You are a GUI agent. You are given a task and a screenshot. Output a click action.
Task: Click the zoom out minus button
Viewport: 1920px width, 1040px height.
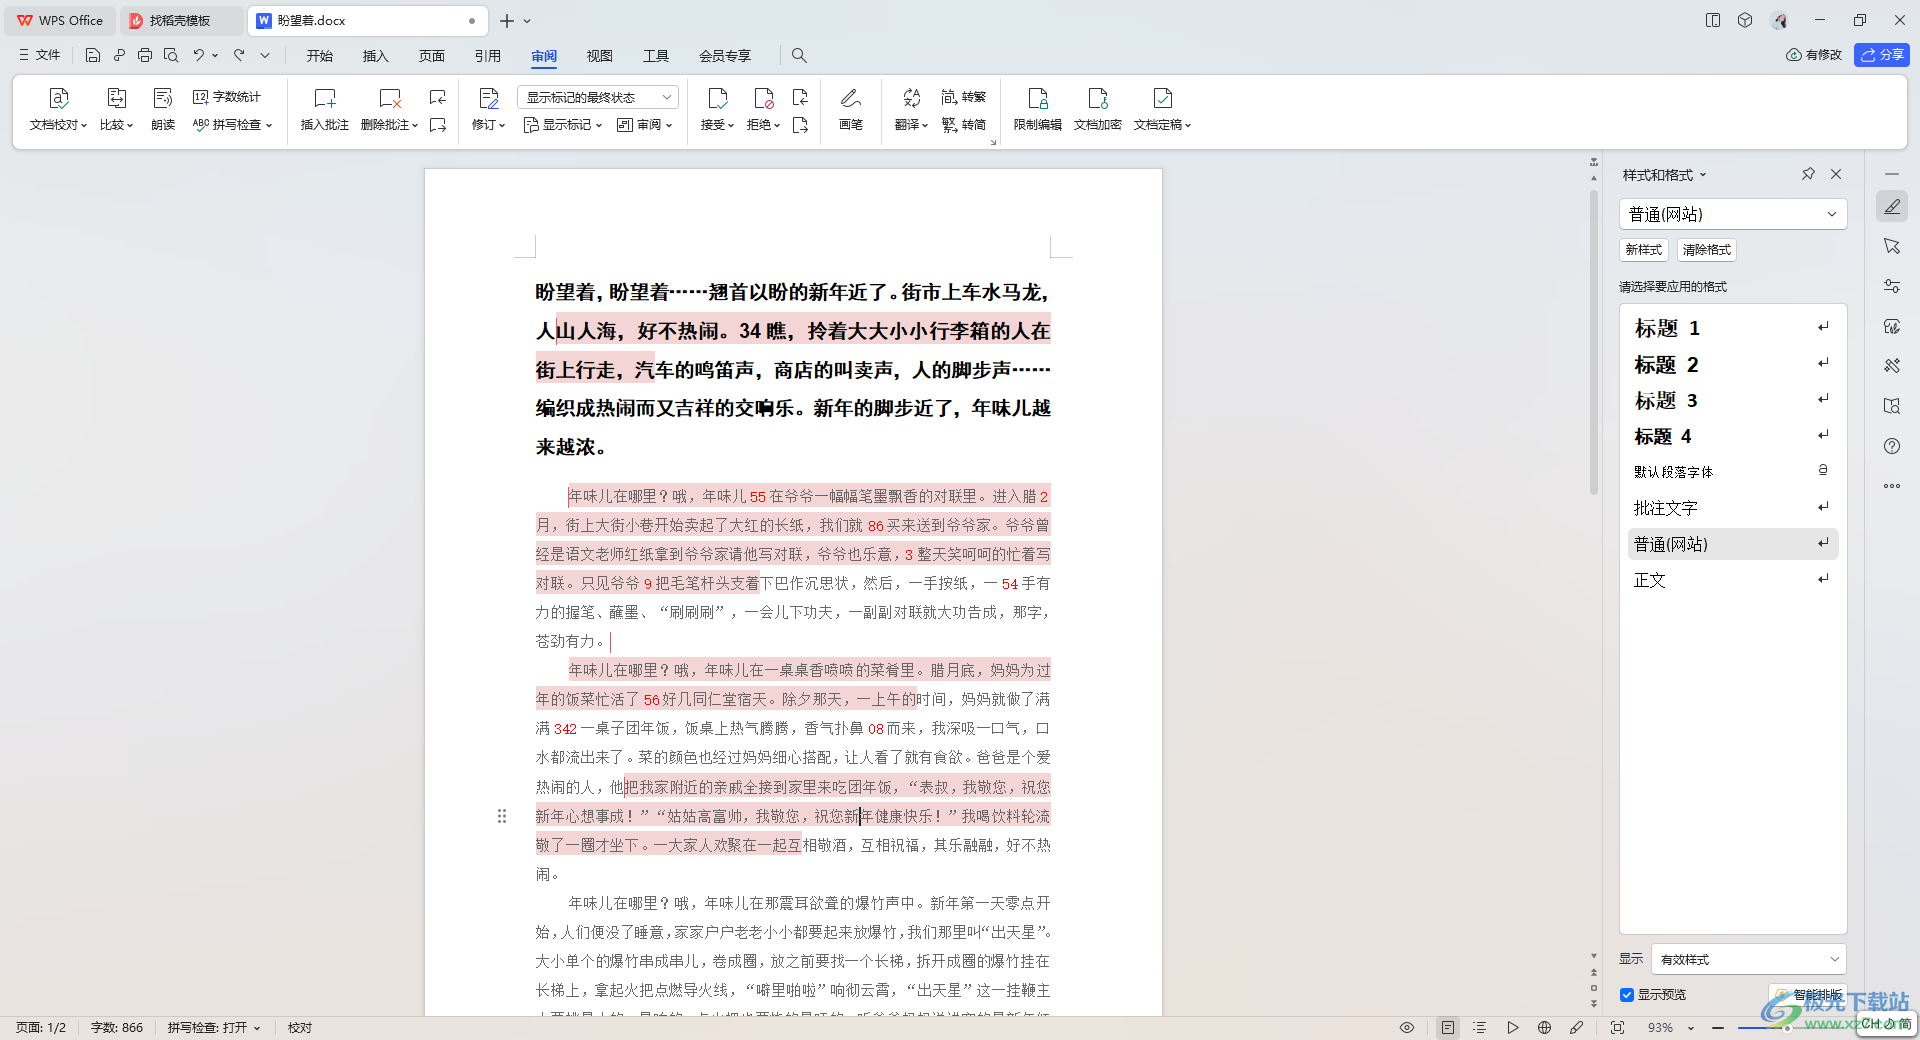click(x=1718, y=1027)
